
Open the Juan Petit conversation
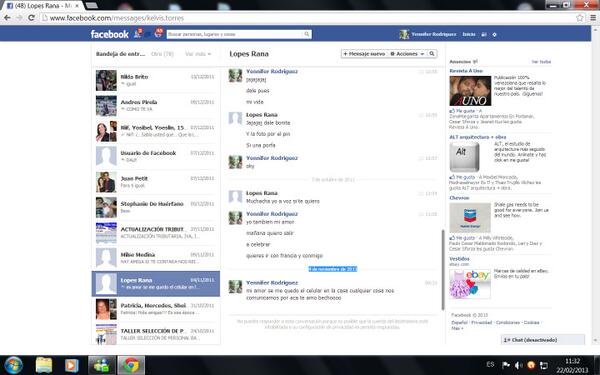tap(156, 182)
